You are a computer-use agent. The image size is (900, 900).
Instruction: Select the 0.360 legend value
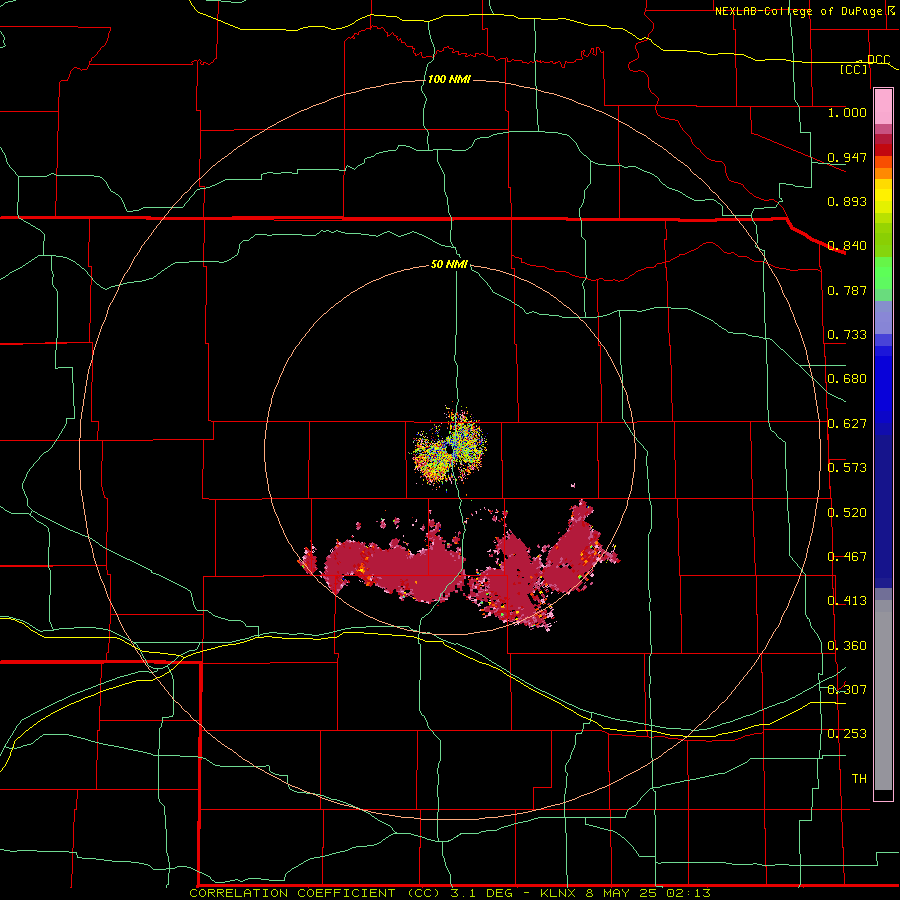(847, 646)
